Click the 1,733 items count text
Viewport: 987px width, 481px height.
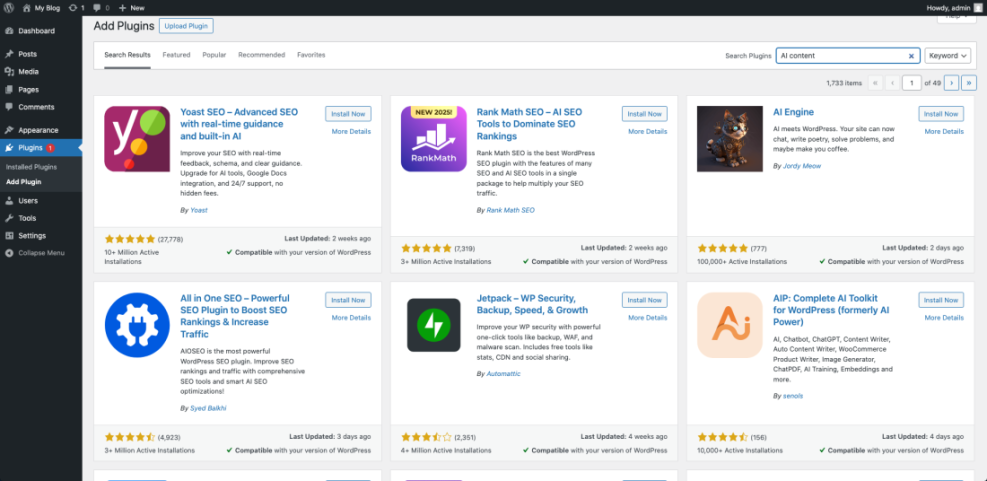[843, 83]
